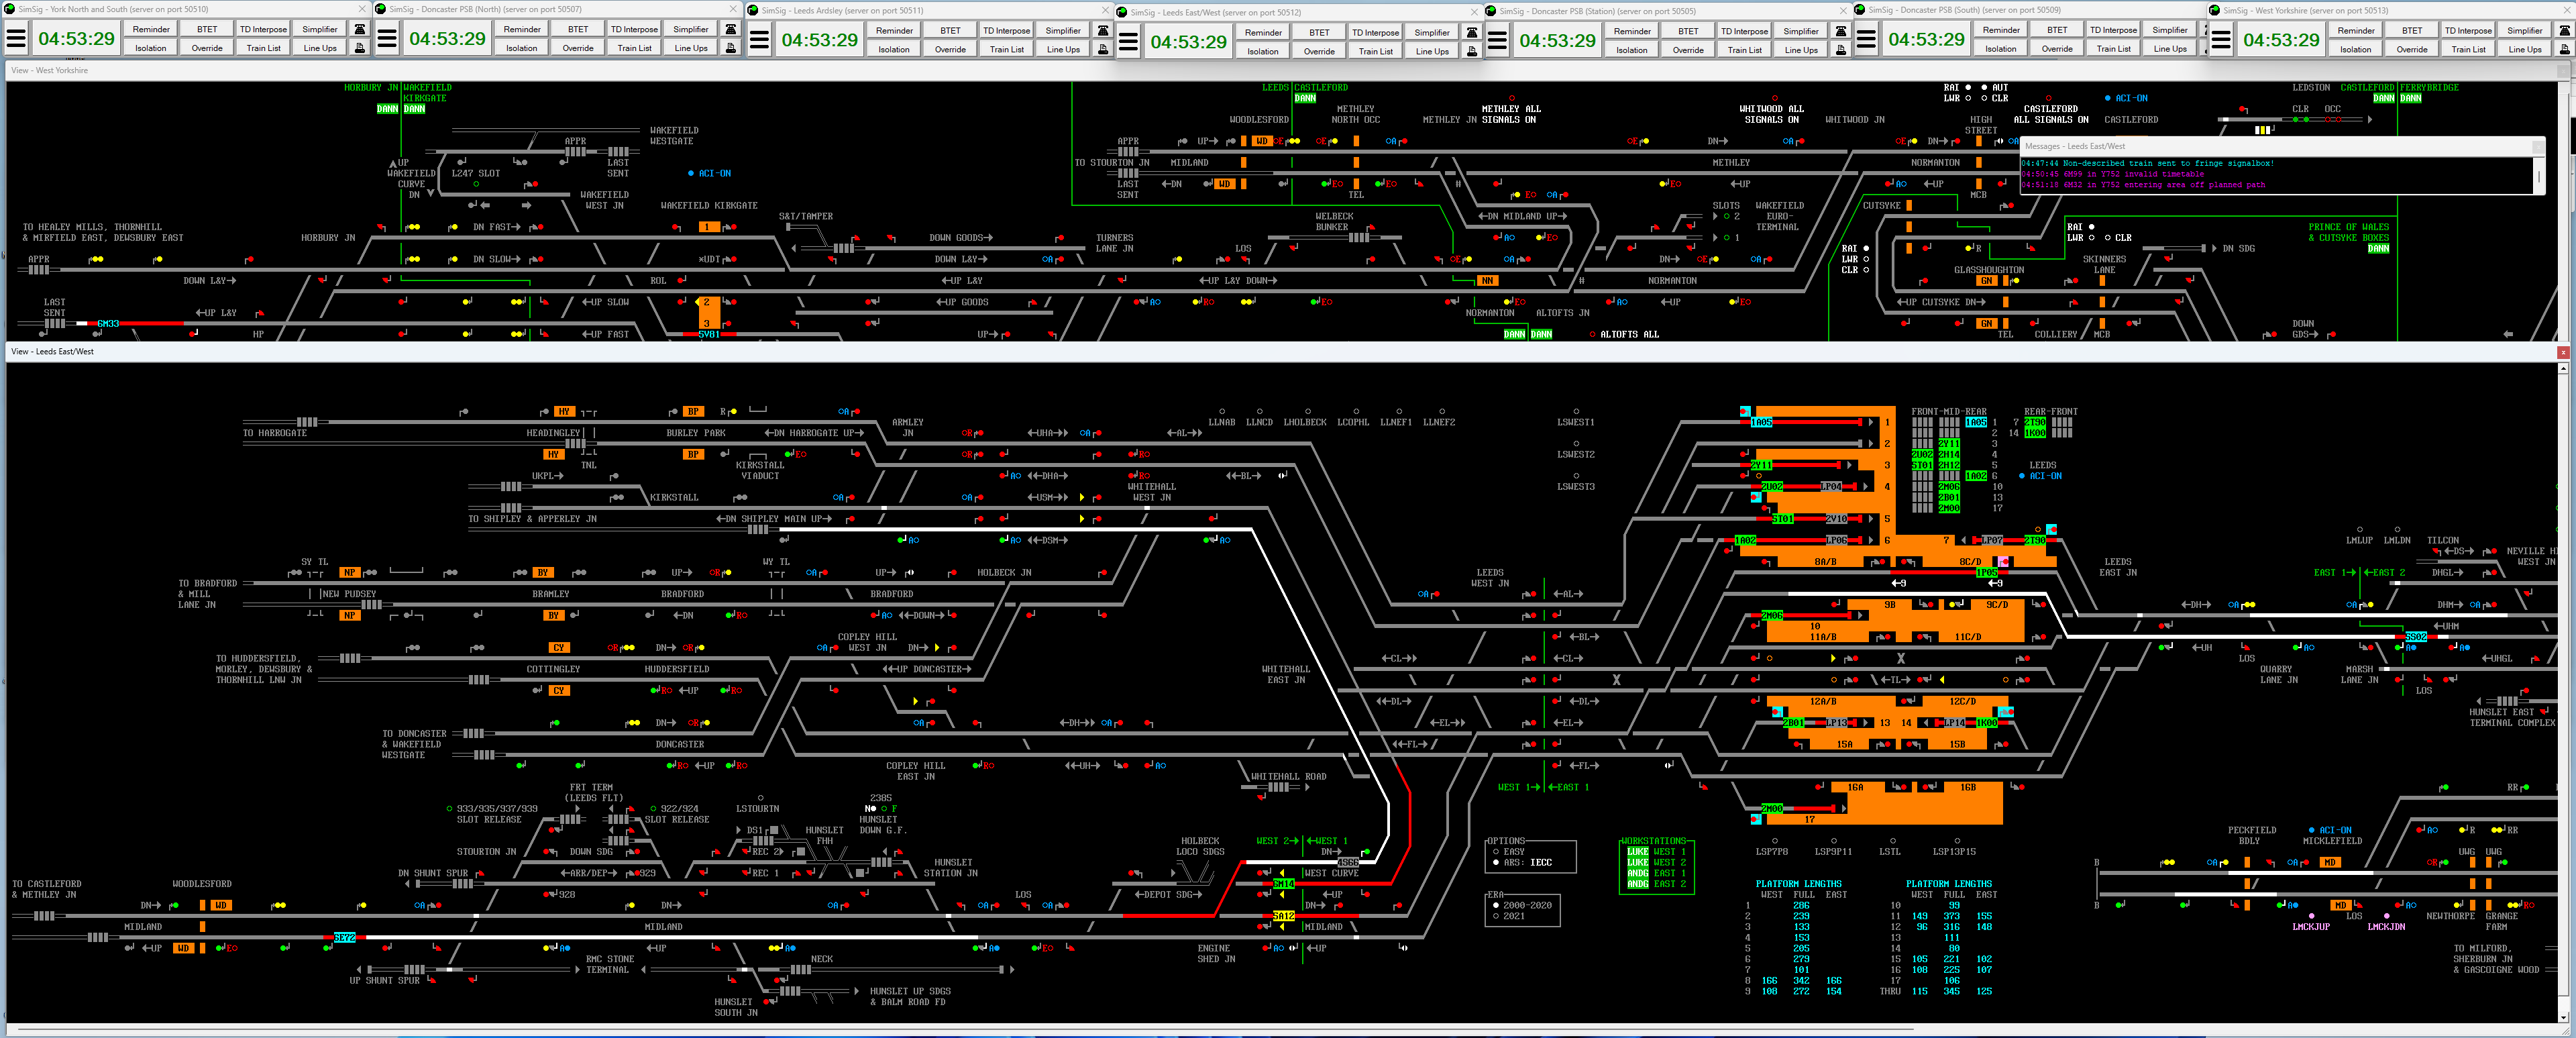Screen dimensions: 2576x1038
Task: Click SimSig app icon in Leeds East/West title bar
Action: click(x=1122, y=12)
